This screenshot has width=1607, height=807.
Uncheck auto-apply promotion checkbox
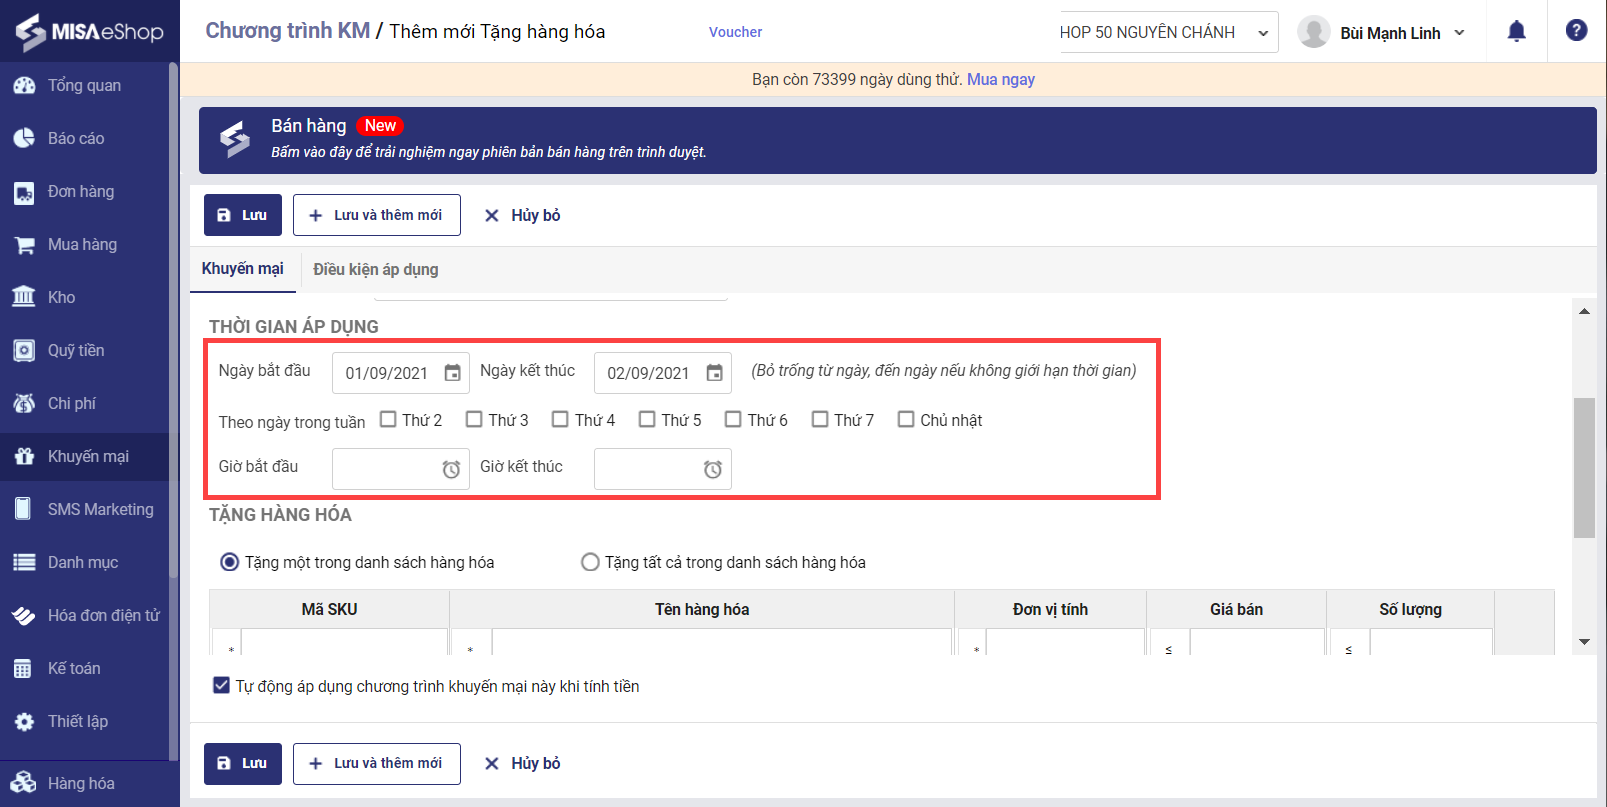[x=222, y=685]
